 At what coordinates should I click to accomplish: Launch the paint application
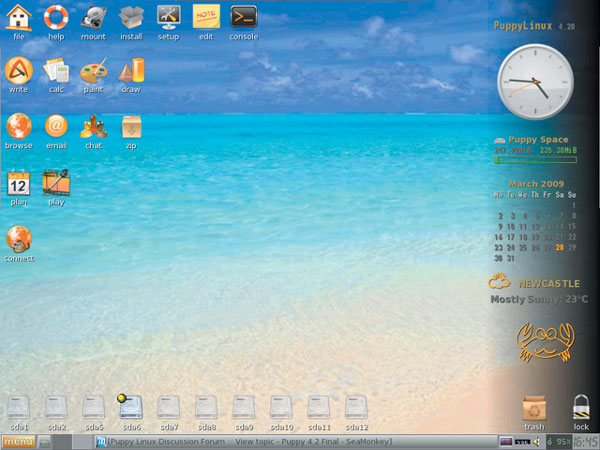[93, 72]
